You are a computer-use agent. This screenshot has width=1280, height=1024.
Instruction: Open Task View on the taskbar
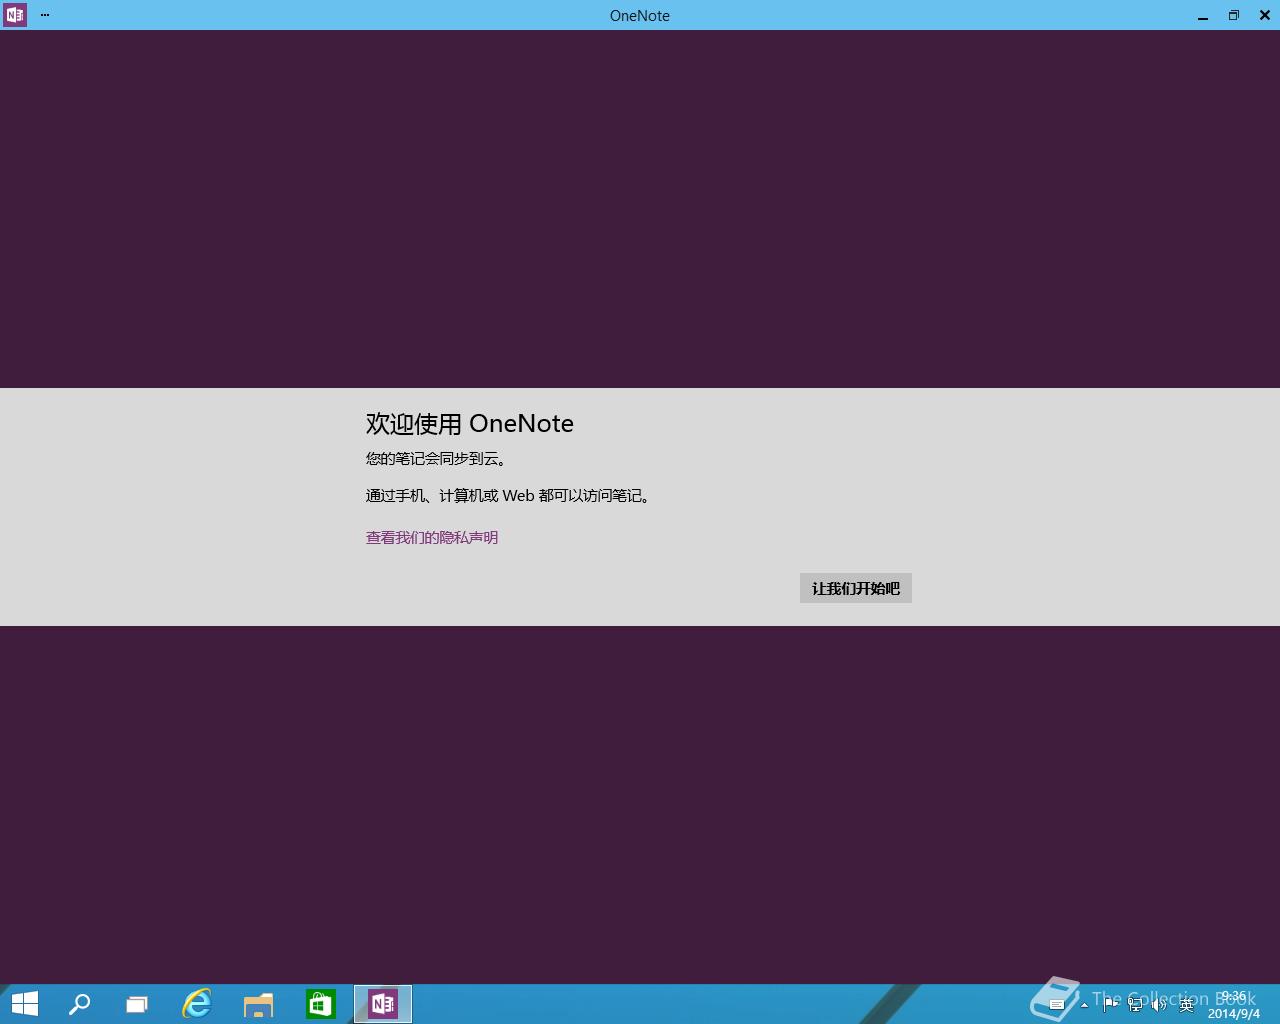click(137, 1004)
